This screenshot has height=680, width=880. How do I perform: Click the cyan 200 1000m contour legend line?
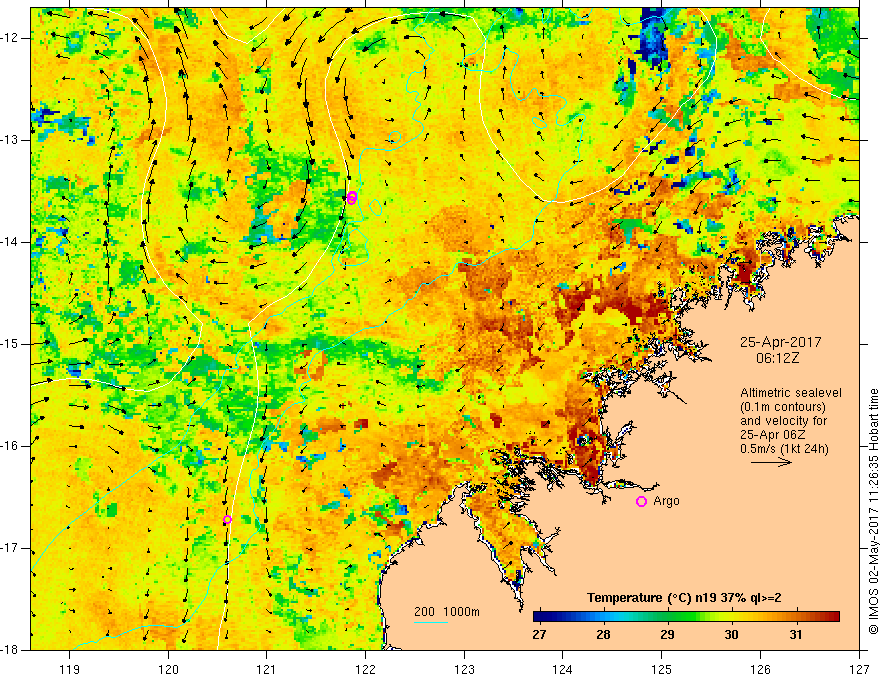pyautogui.click(x=431, y=622)
